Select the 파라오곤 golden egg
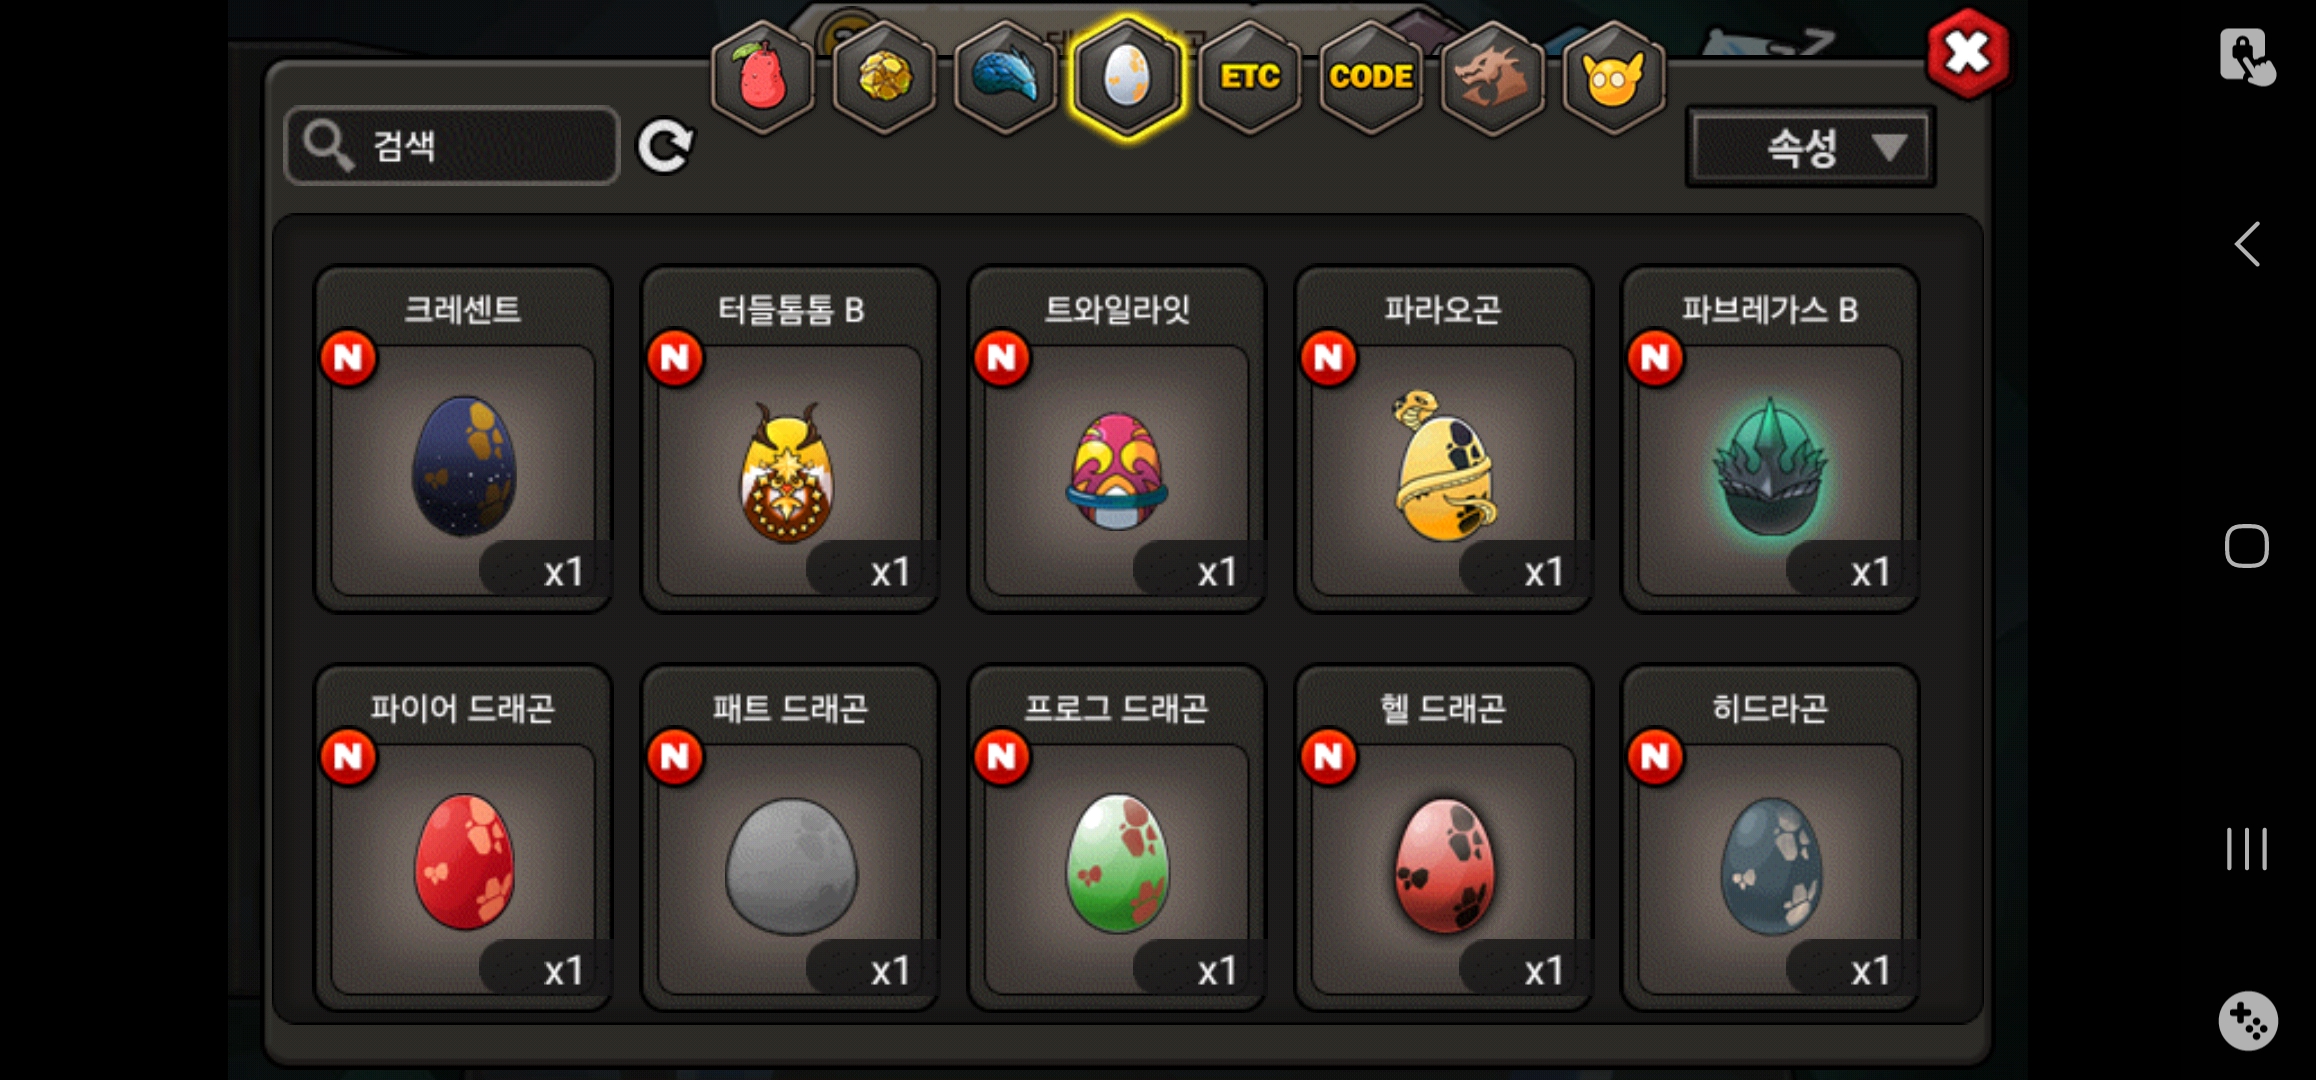This screenshot has height=1080, width=2316. point(1443,440)
